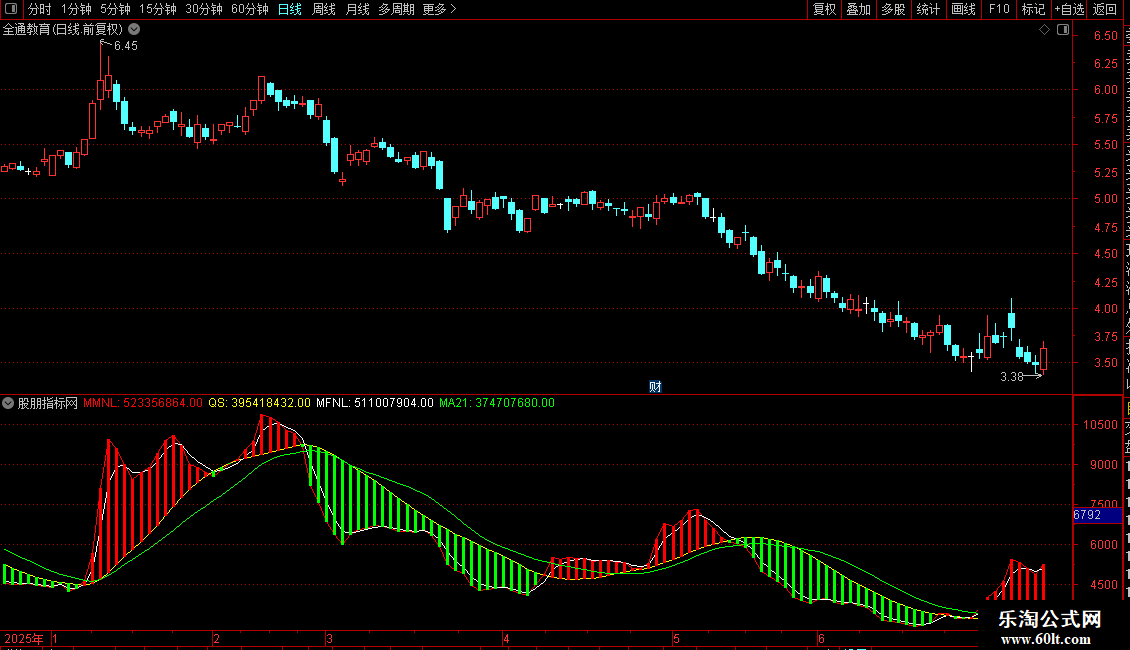1130x650 pixels.
Task: Click month 2 marker on time axis
Action: [x=216, y=639]
